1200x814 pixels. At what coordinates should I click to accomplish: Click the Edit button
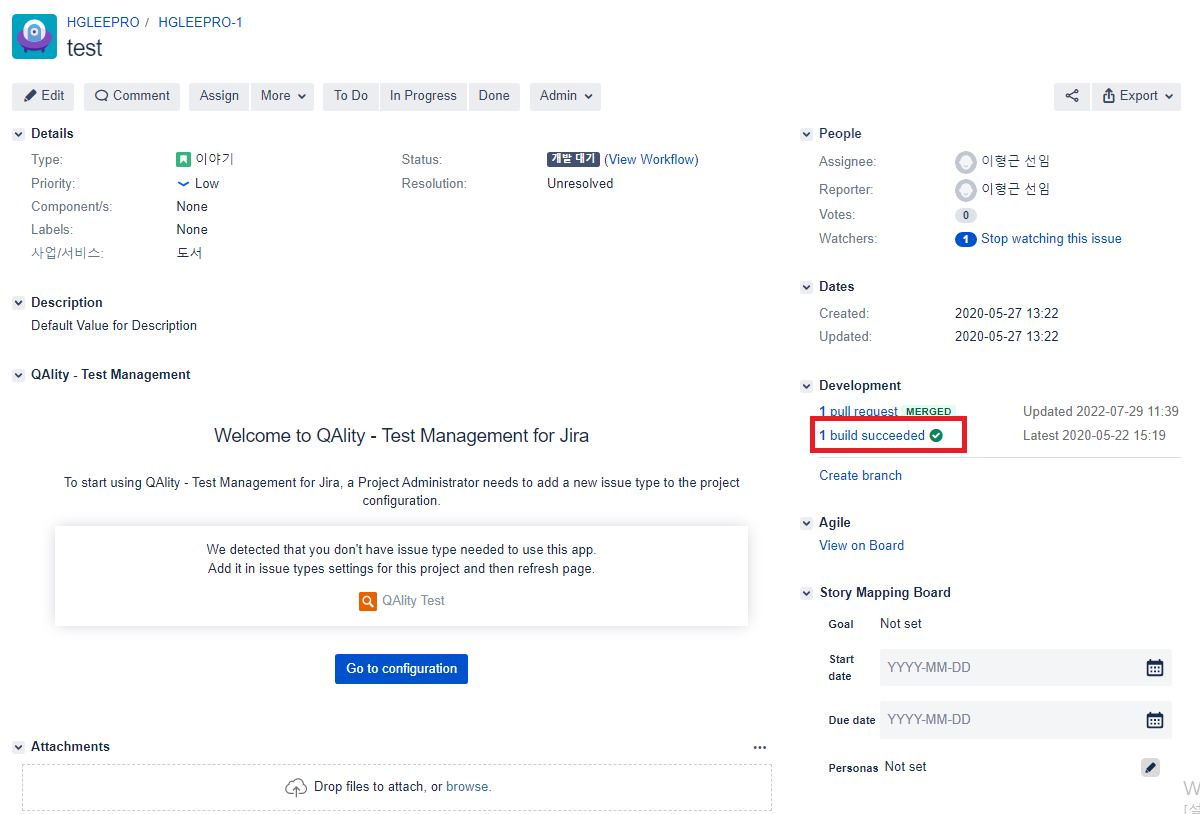tap(44, 96)
